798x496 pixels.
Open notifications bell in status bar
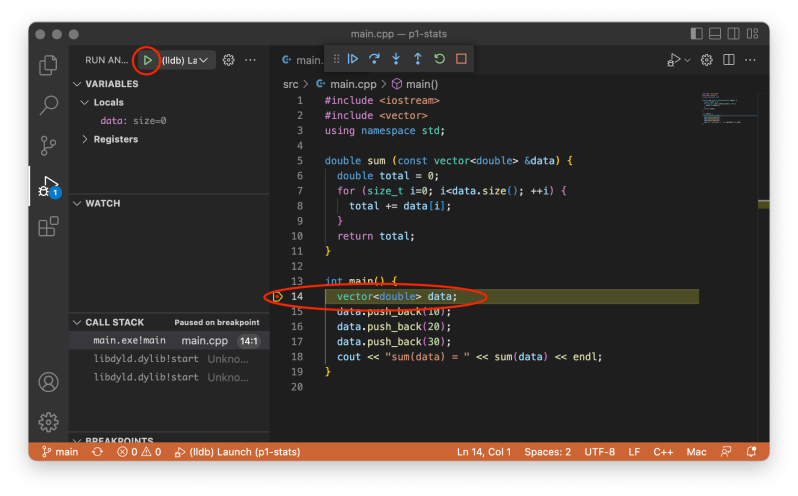(x=751, y=452)
